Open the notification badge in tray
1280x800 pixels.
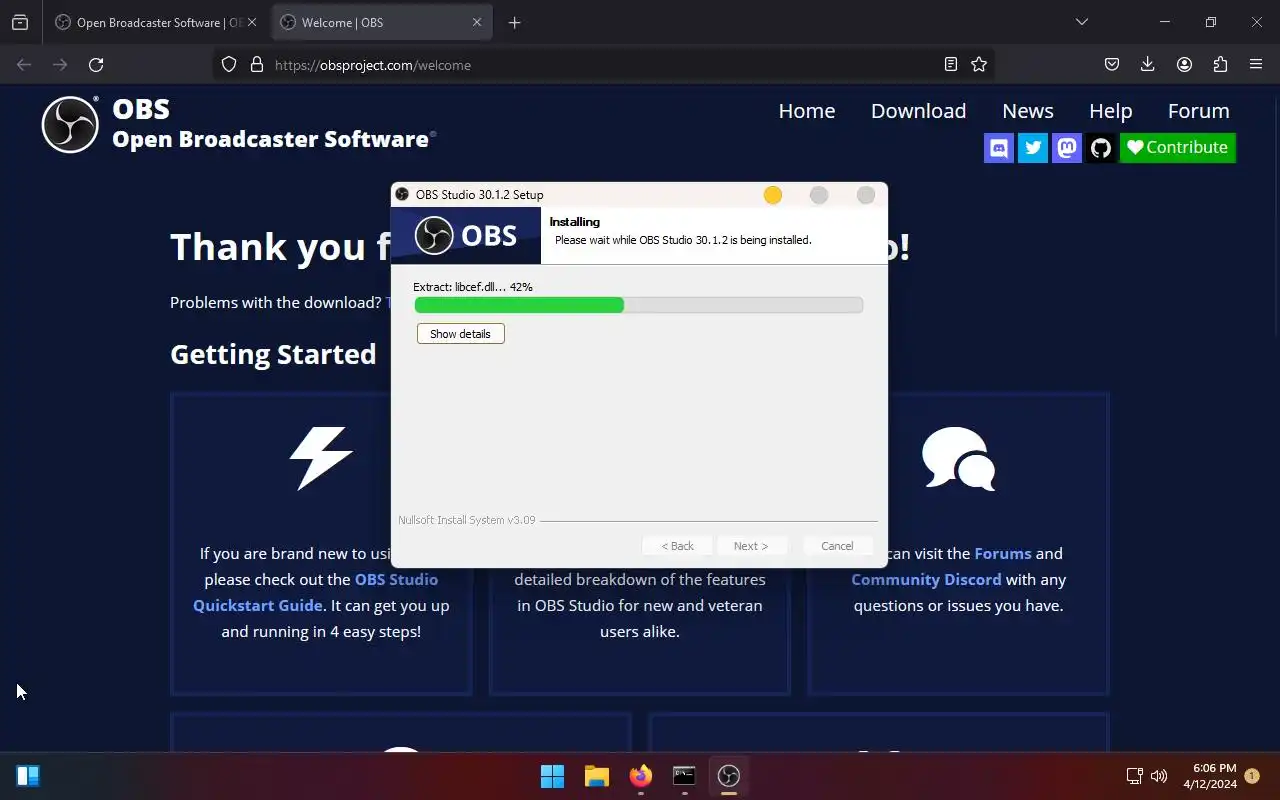point(1252,776)
